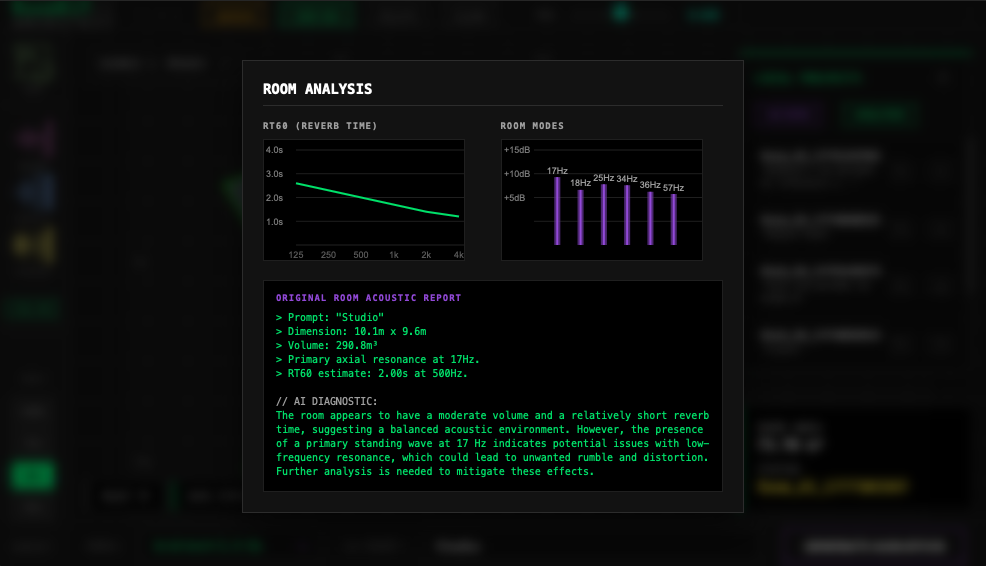
Task: Click the purple speaker icon in the sidebar
Action: (37, 139)
